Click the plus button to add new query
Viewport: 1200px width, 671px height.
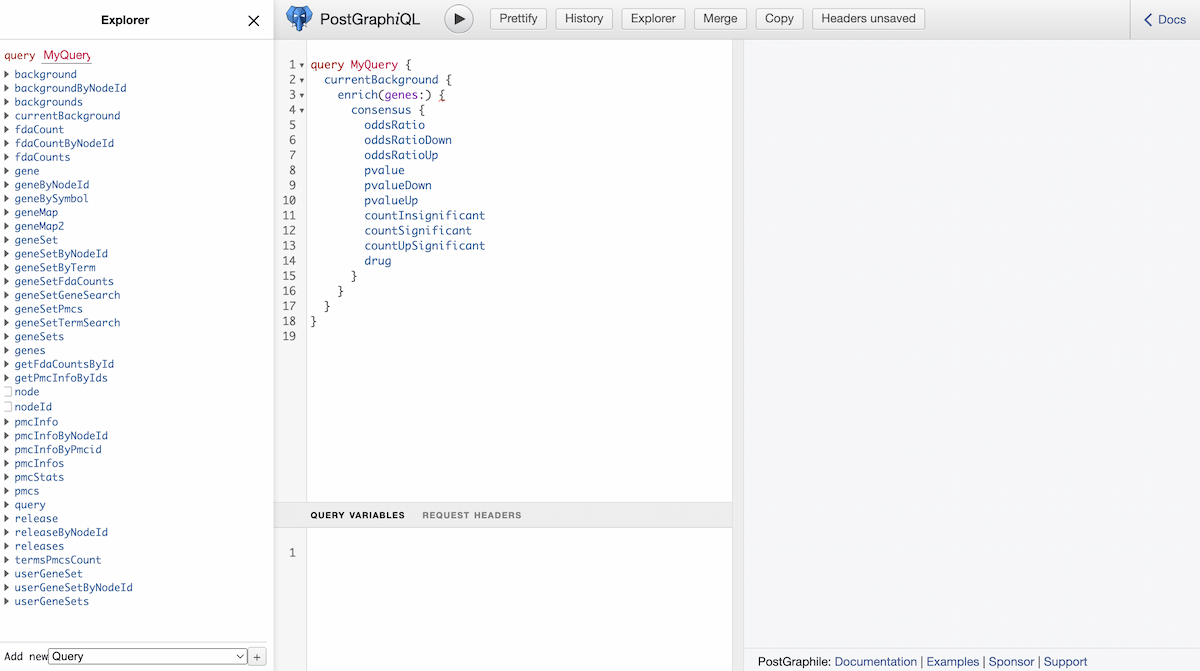(x=257, y=656)
